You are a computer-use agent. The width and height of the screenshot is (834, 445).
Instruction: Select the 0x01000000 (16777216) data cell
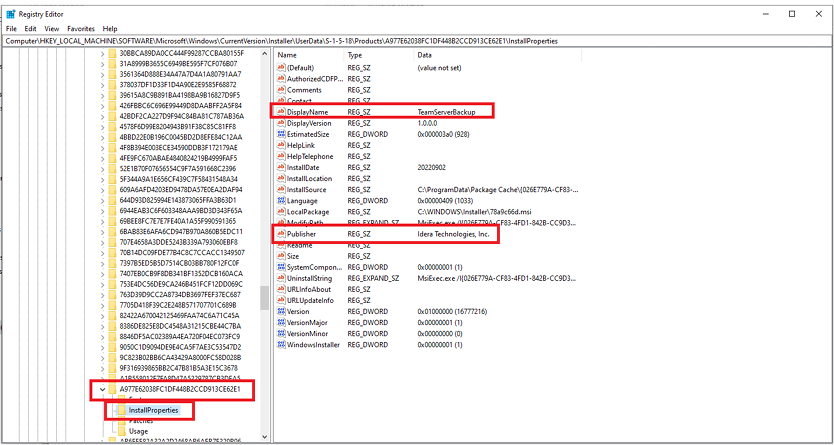[x=453, y=312]
